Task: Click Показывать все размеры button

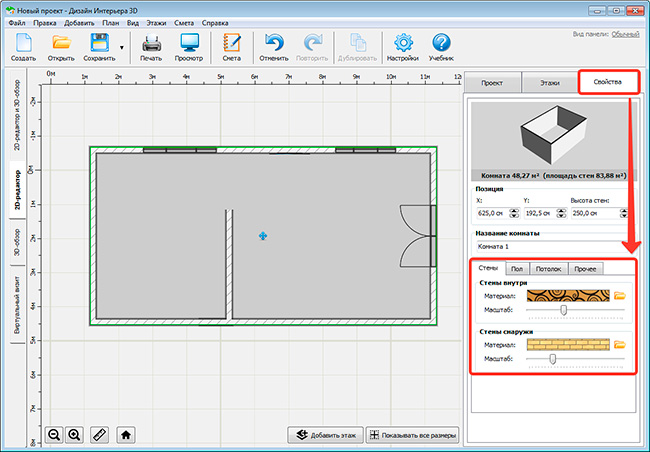Action: click(x=412, y=435)
